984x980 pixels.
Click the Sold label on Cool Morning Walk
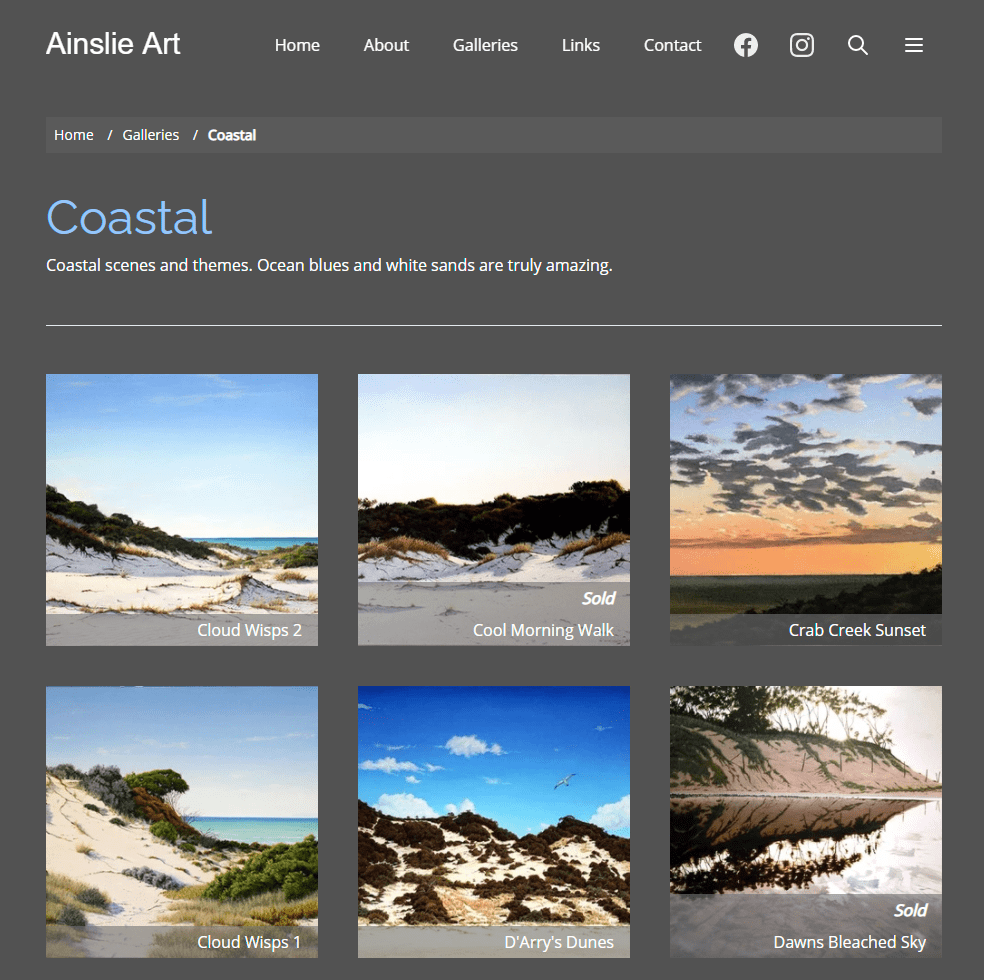[598, 597]
